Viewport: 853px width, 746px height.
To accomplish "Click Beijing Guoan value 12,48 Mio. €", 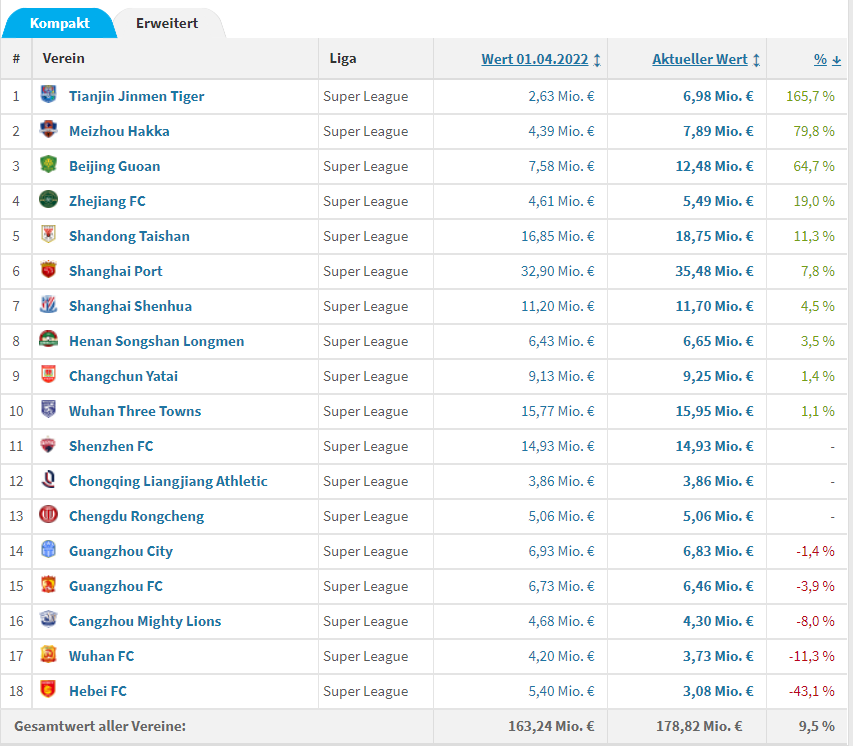I will click(x=714, y=167).
